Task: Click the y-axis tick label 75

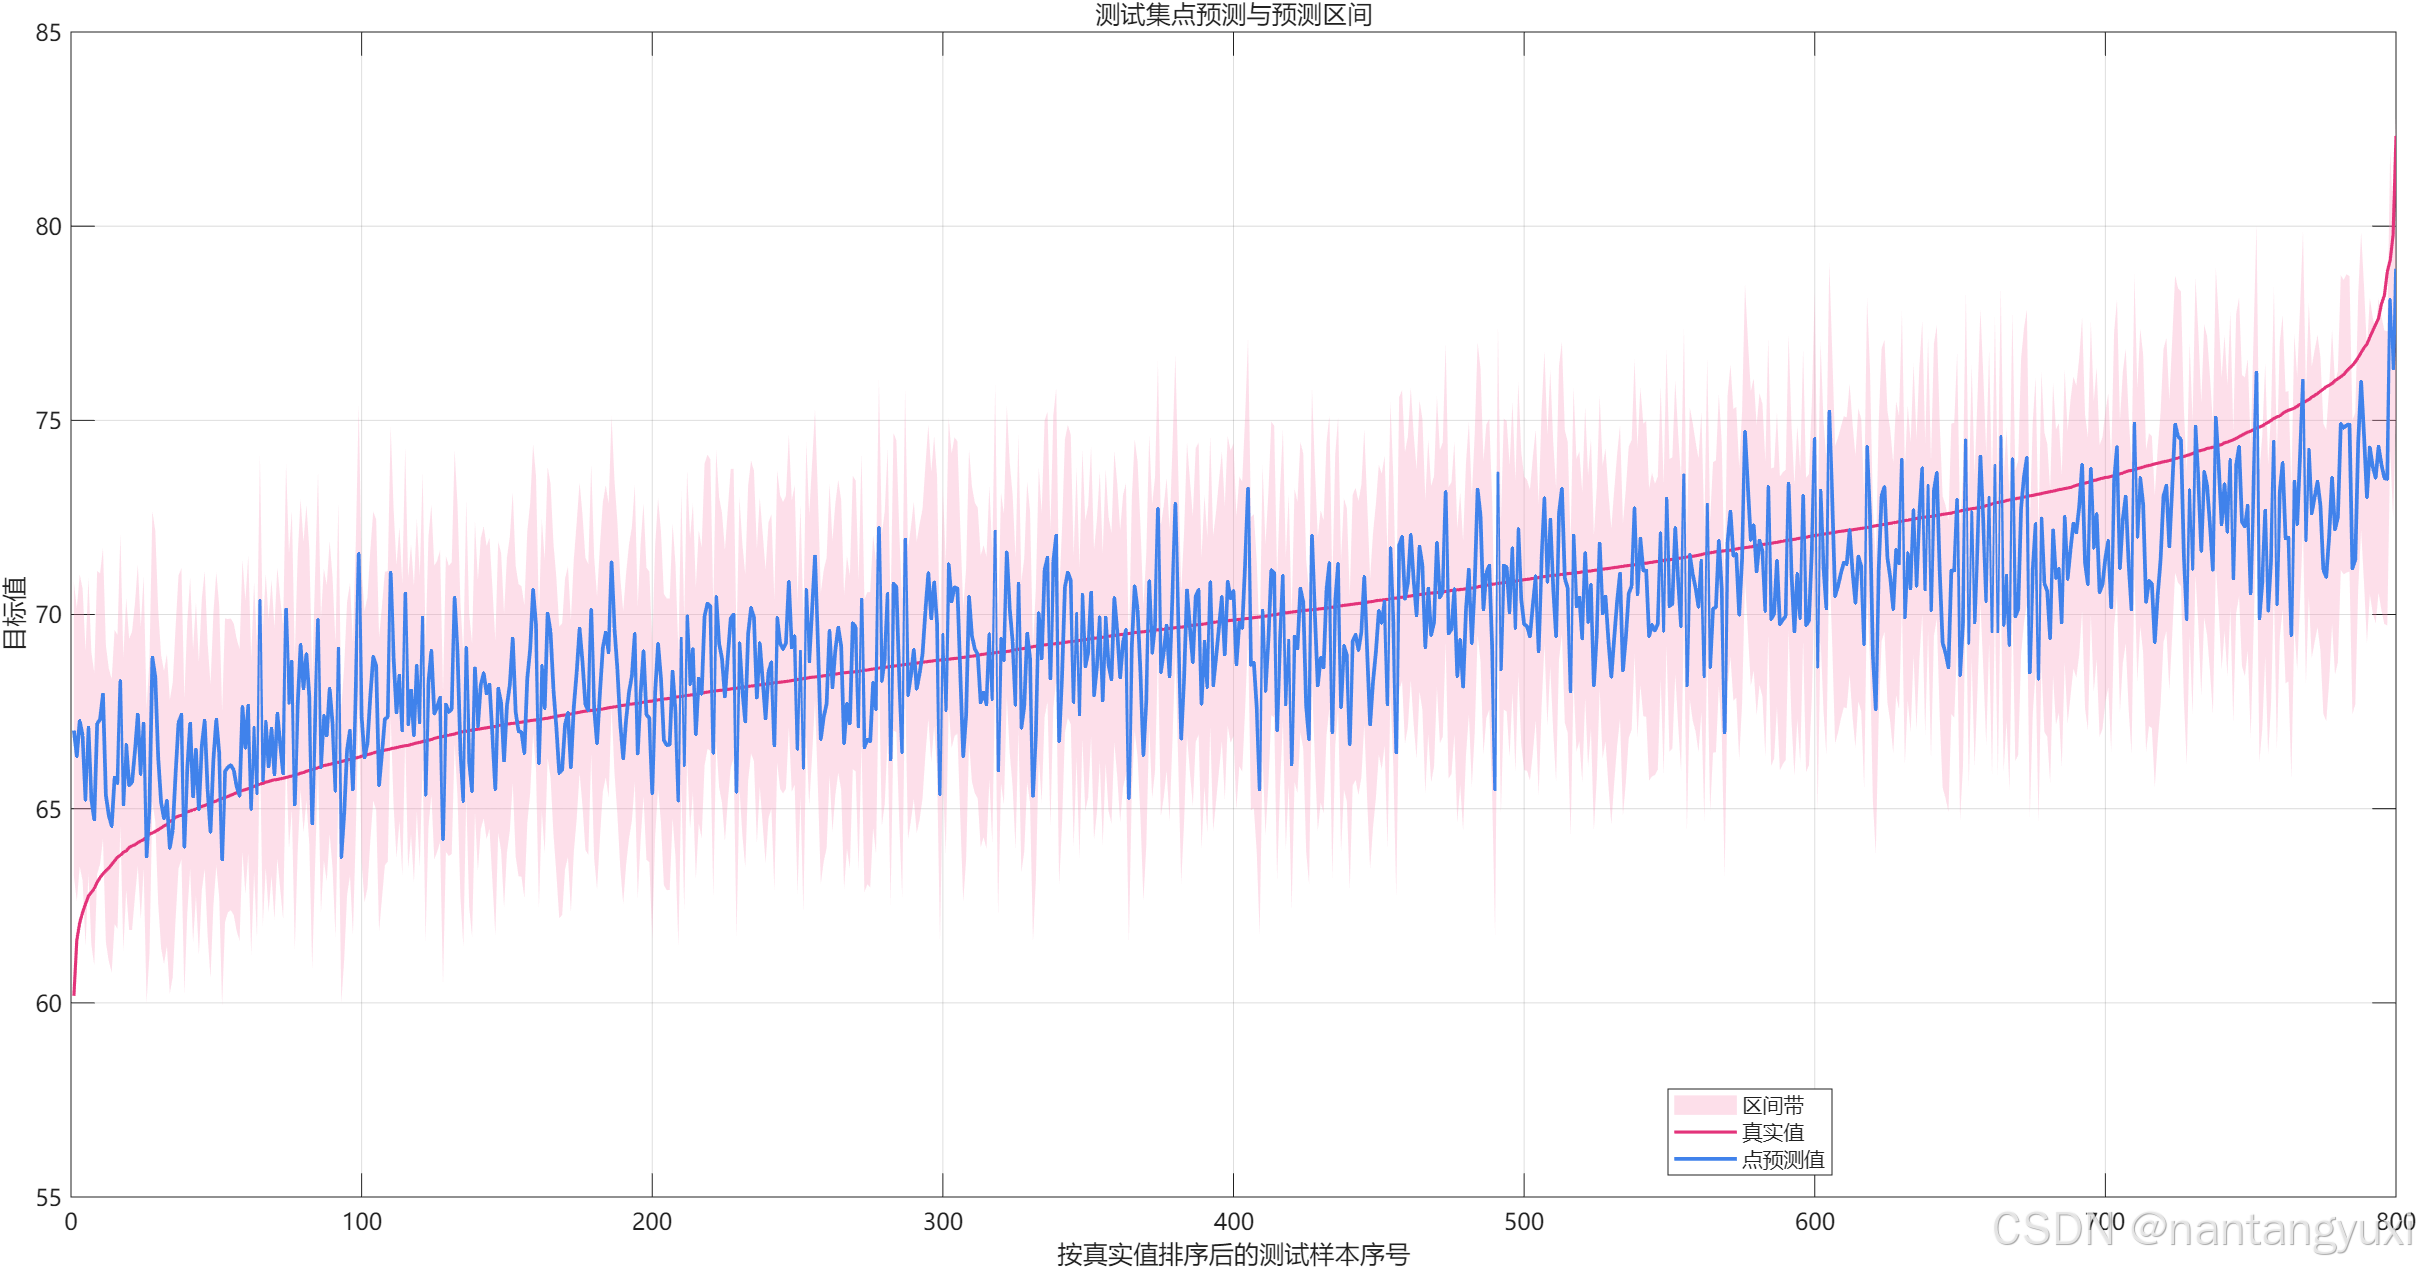Action: [48, 421]
